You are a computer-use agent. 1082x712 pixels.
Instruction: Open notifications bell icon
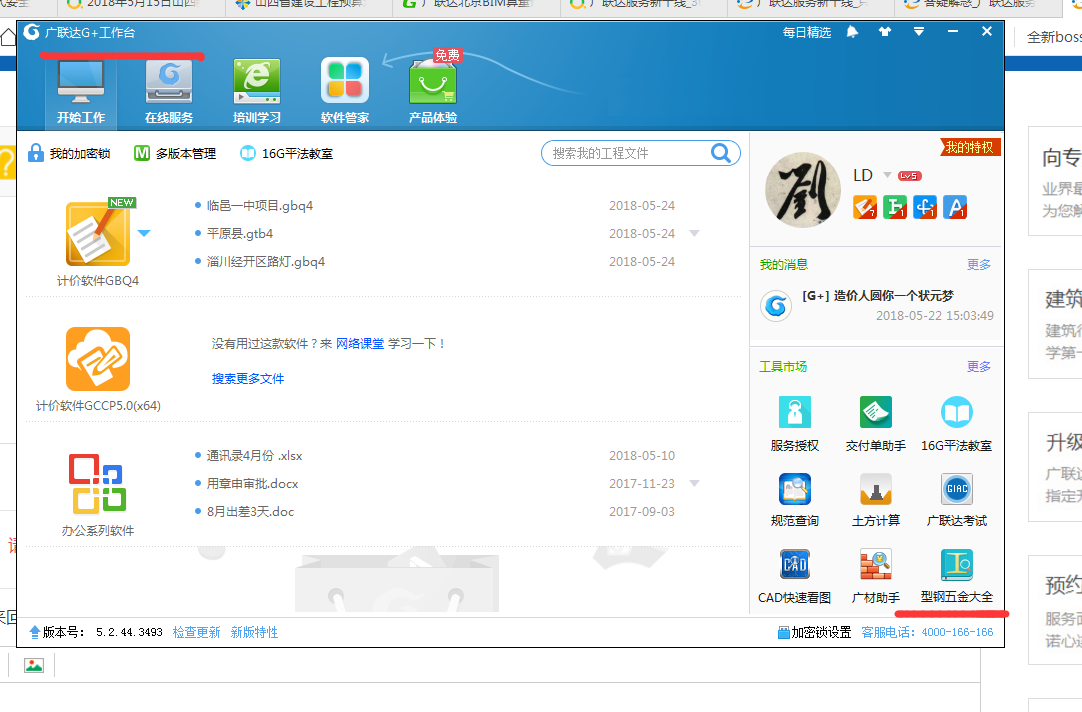point(852,32)
